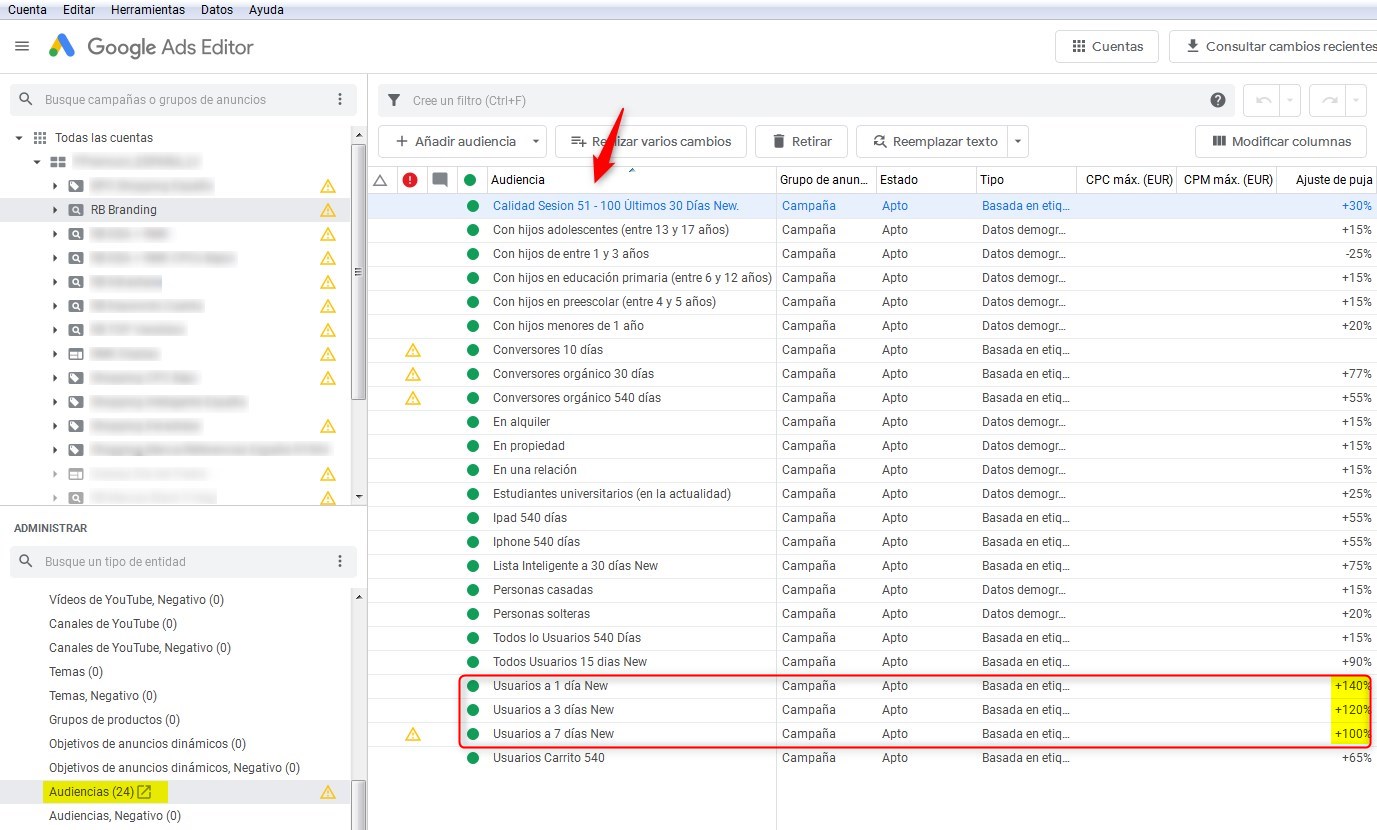Open the Reemplazar texto dropdown arrow
This screenshot has width=1377, height=830.
point(1018,142)
